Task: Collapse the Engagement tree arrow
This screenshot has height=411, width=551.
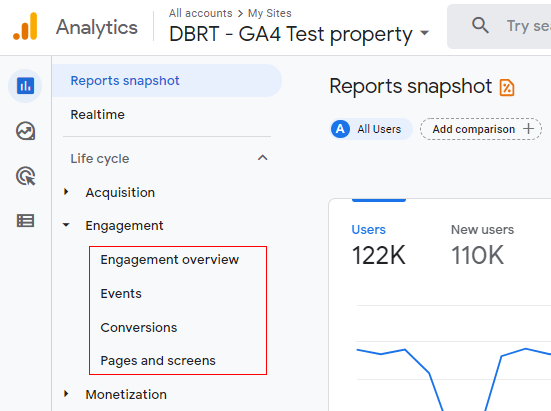Action: pos(66,225)
